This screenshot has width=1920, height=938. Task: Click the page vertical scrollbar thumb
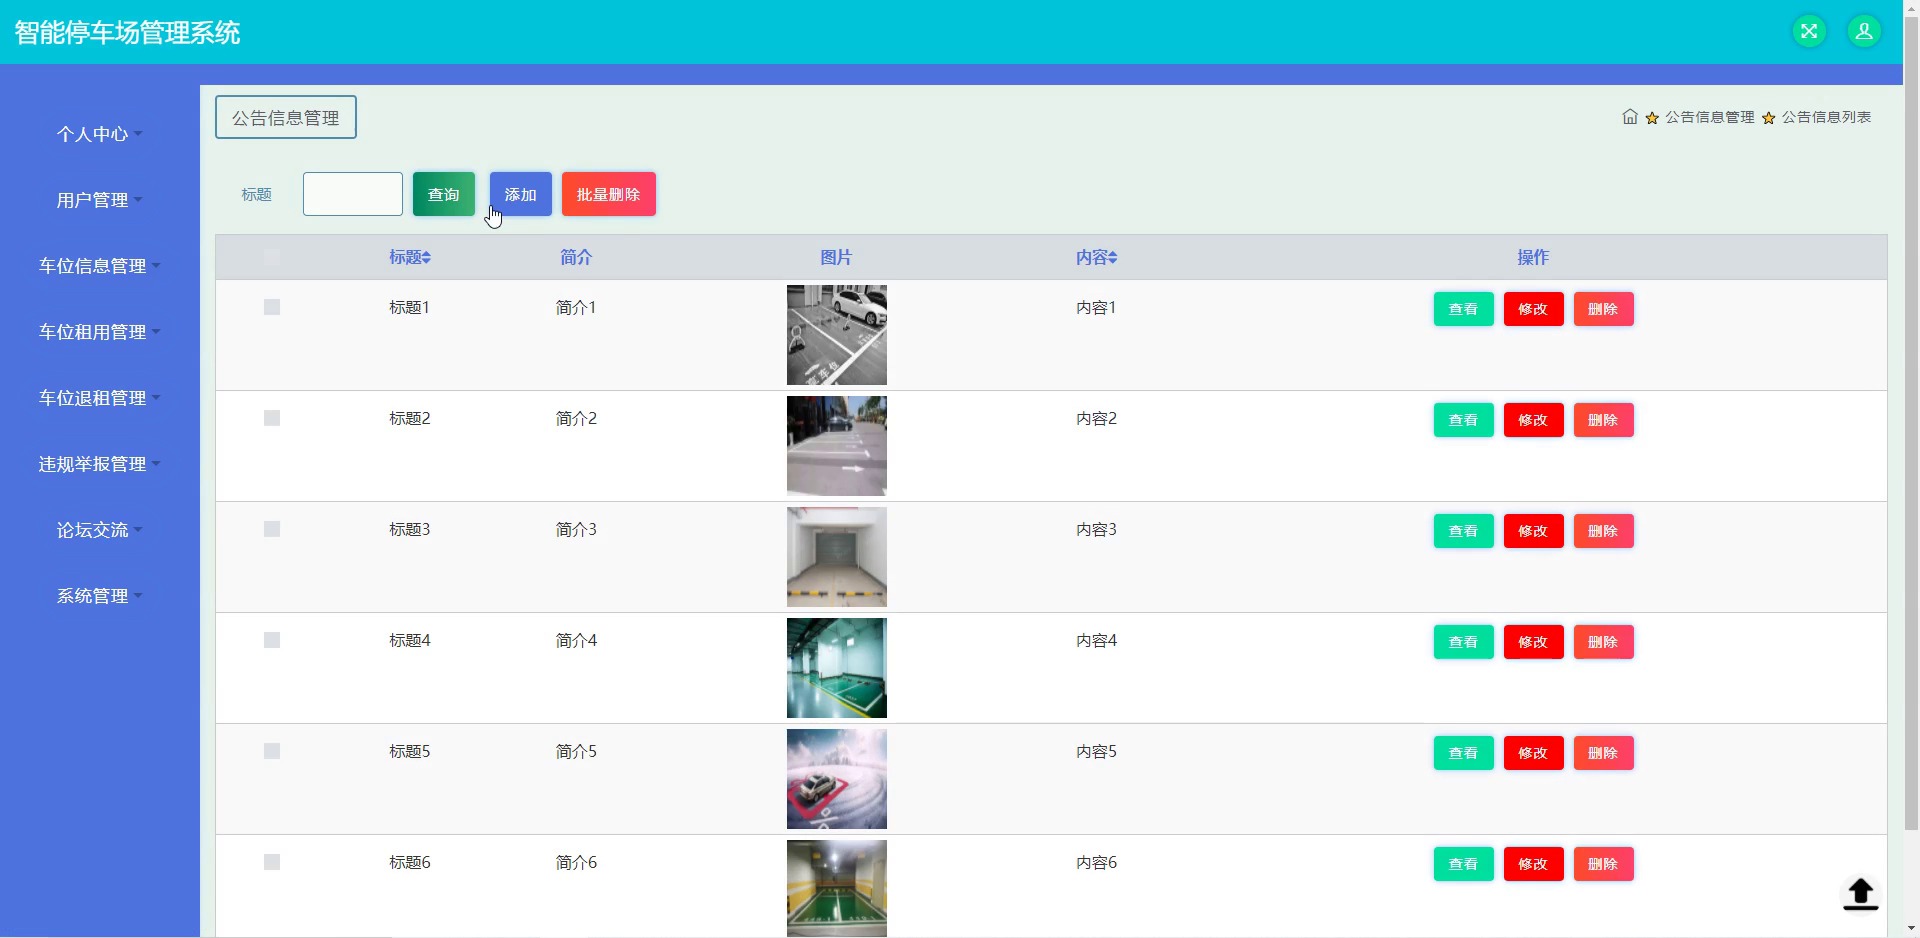point(1911,423)
